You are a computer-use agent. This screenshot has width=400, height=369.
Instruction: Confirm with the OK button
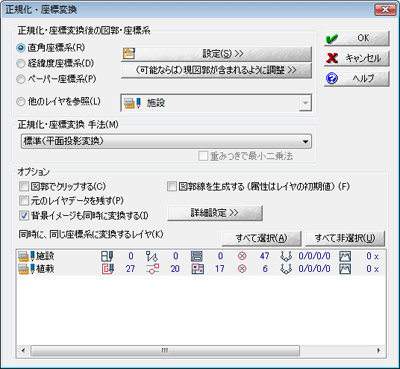(357, 38)
